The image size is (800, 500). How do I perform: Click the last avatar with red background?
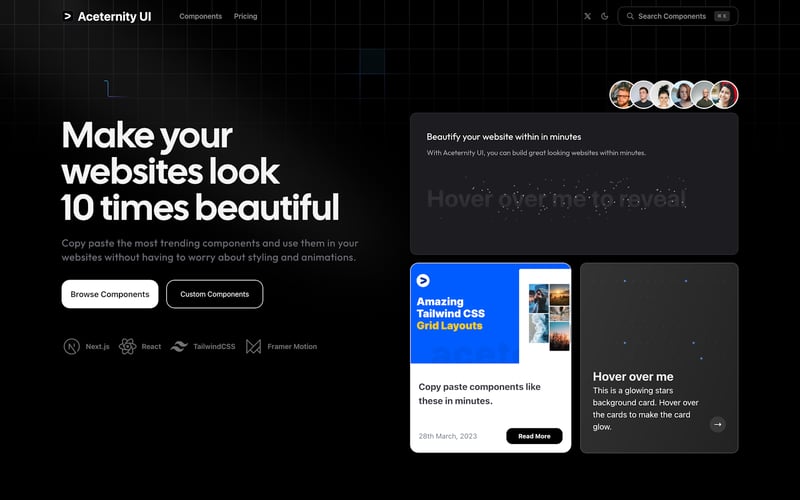pyautogui.click(x=725, y=94)
